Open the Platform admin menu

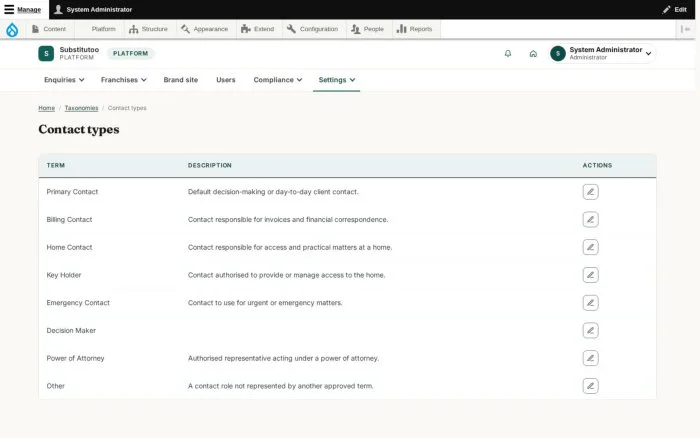coord(100,29)
